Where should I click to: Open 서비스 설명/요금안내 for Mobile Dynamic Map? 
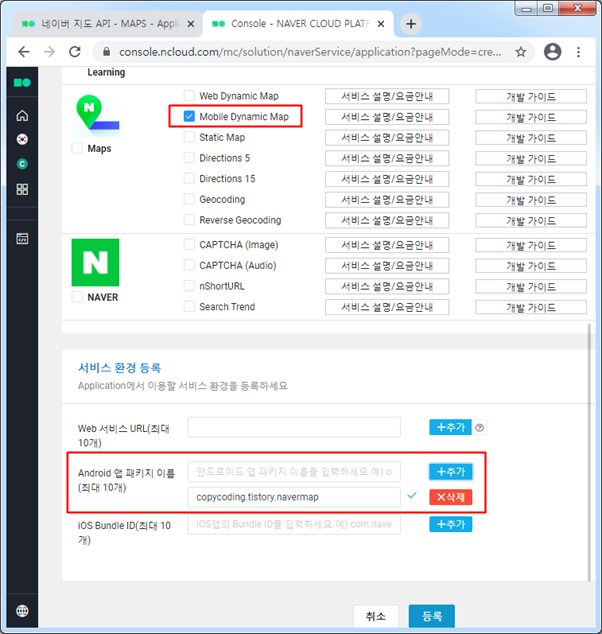pos(387,117)
